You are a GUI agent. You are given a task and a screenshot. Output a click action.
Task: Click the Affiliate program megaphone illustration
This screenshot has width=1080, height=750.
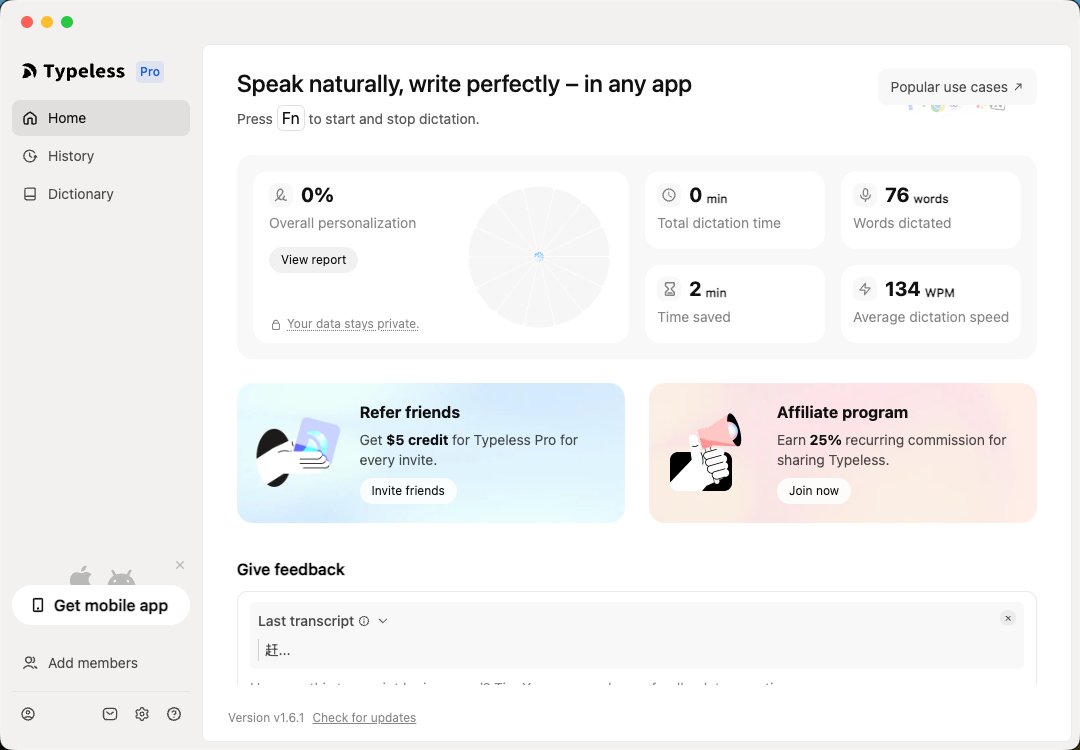(705, 452)
